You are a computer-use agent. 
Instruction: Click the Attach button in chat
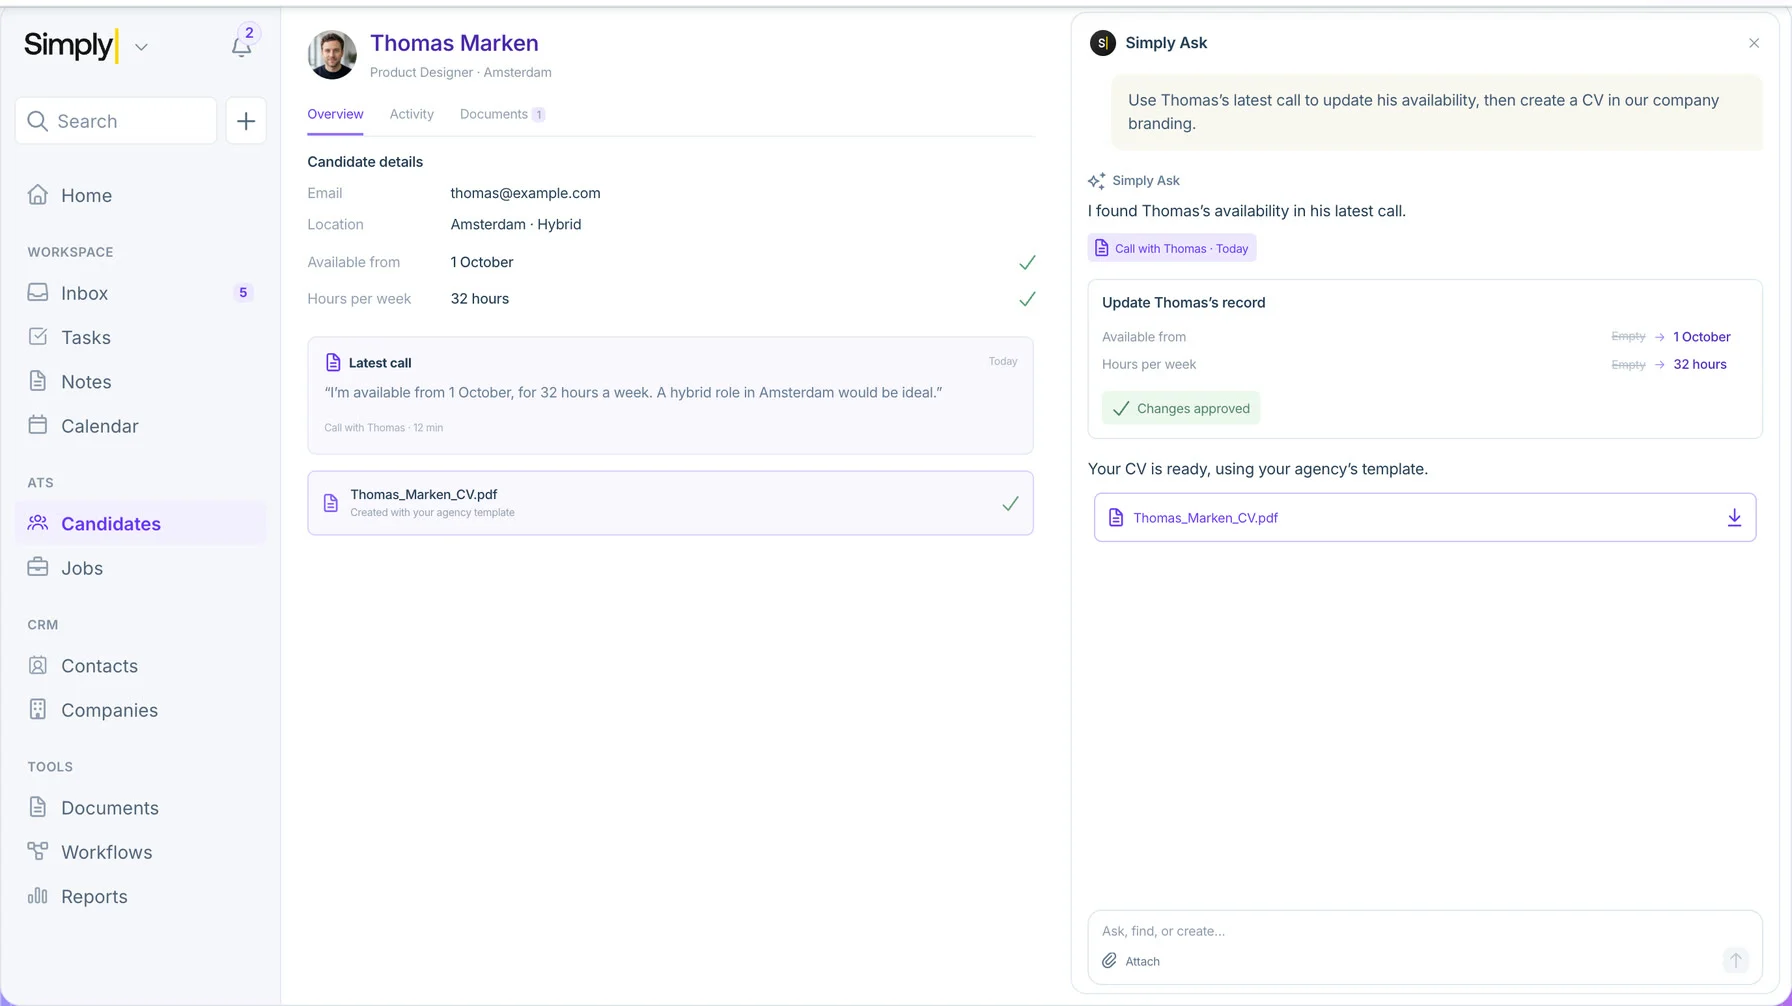coord(1131,961)
